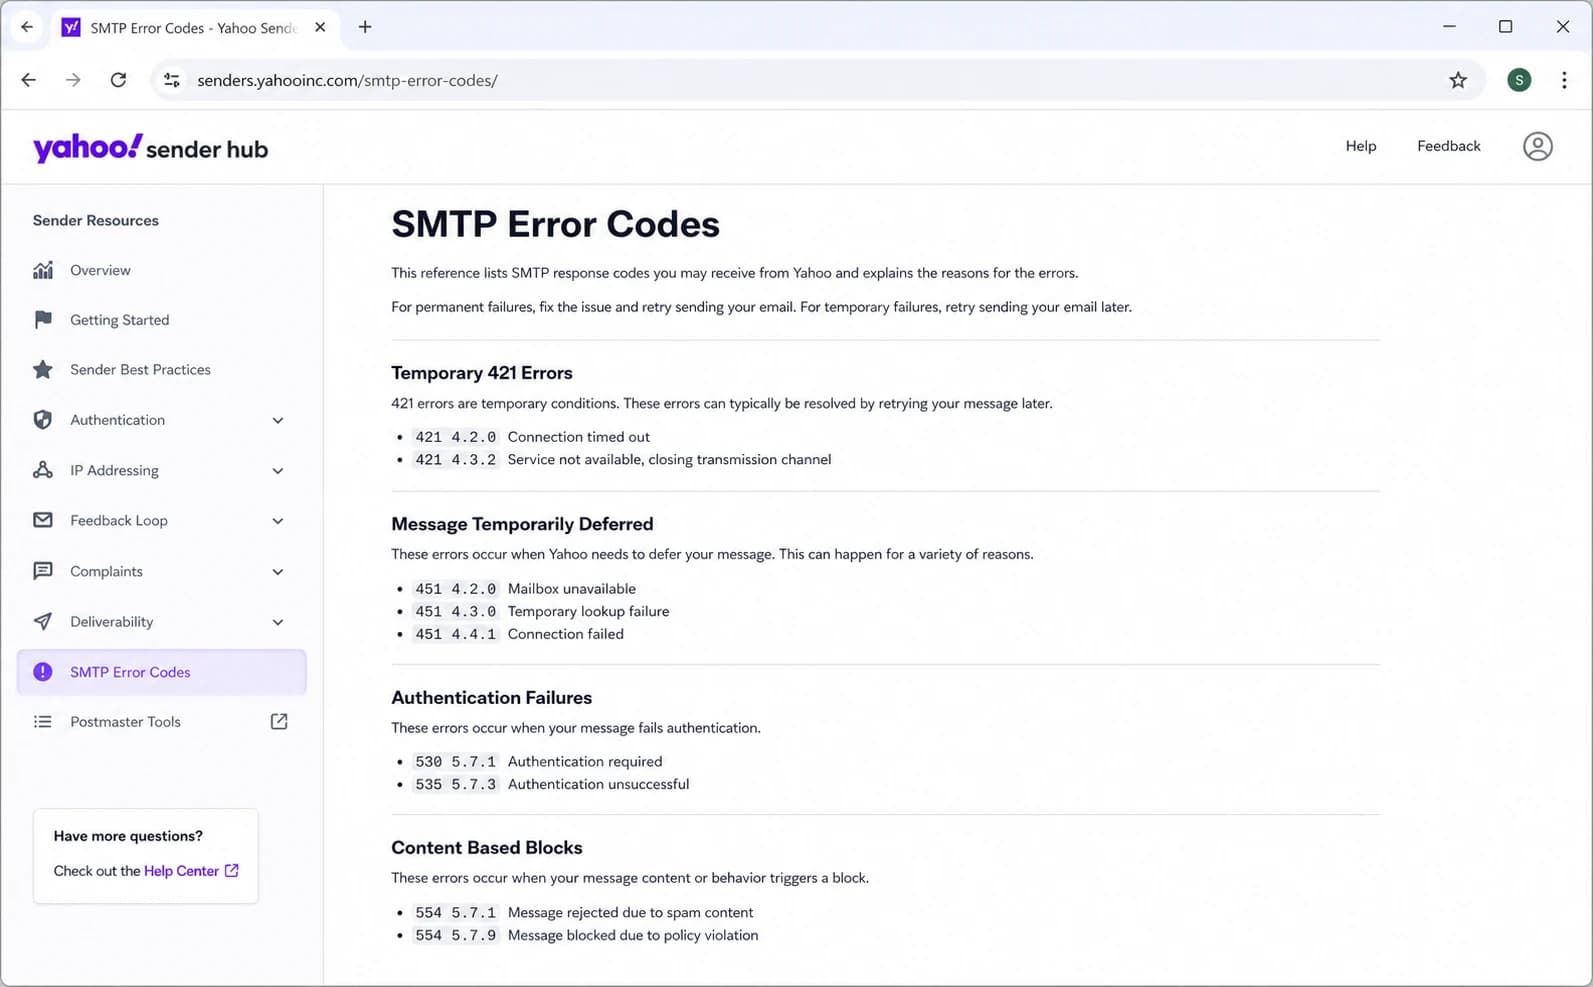The width and height of the screenshot is (1593, 987).
Task: Select Sender Best Practices in the sidebar
Action: 162,370
